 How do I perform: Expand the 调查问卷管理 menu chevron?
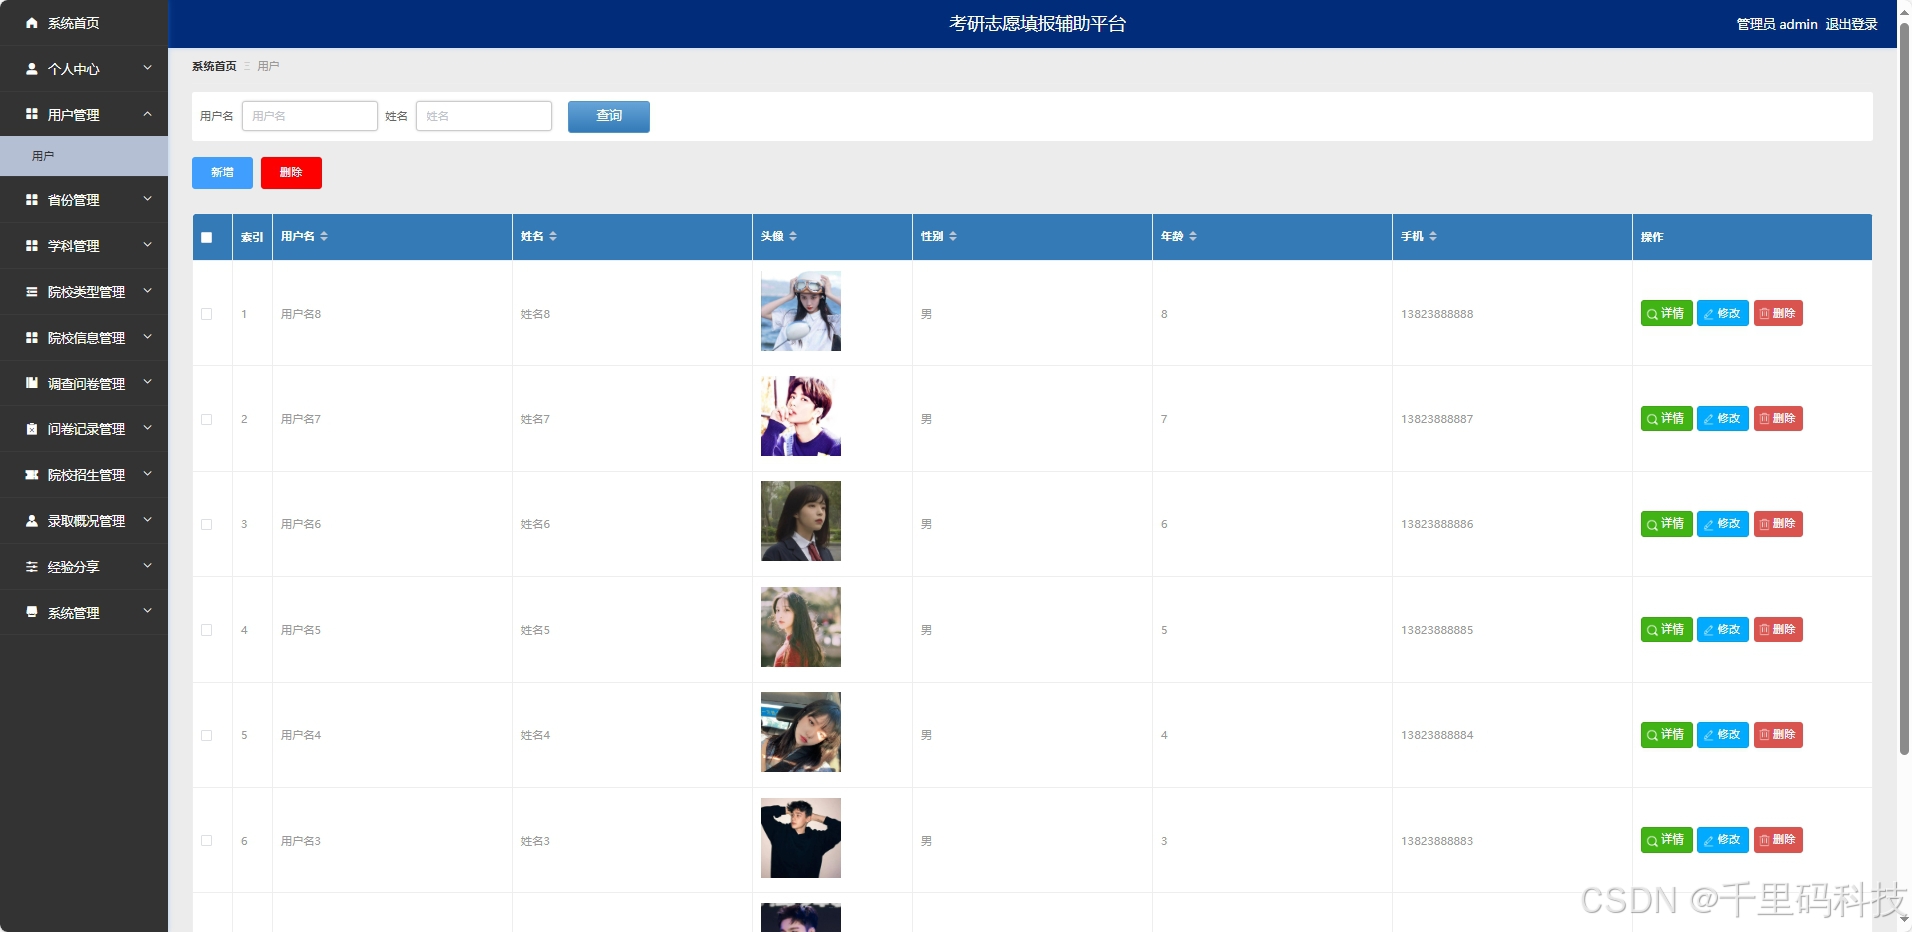coord(148,382)
